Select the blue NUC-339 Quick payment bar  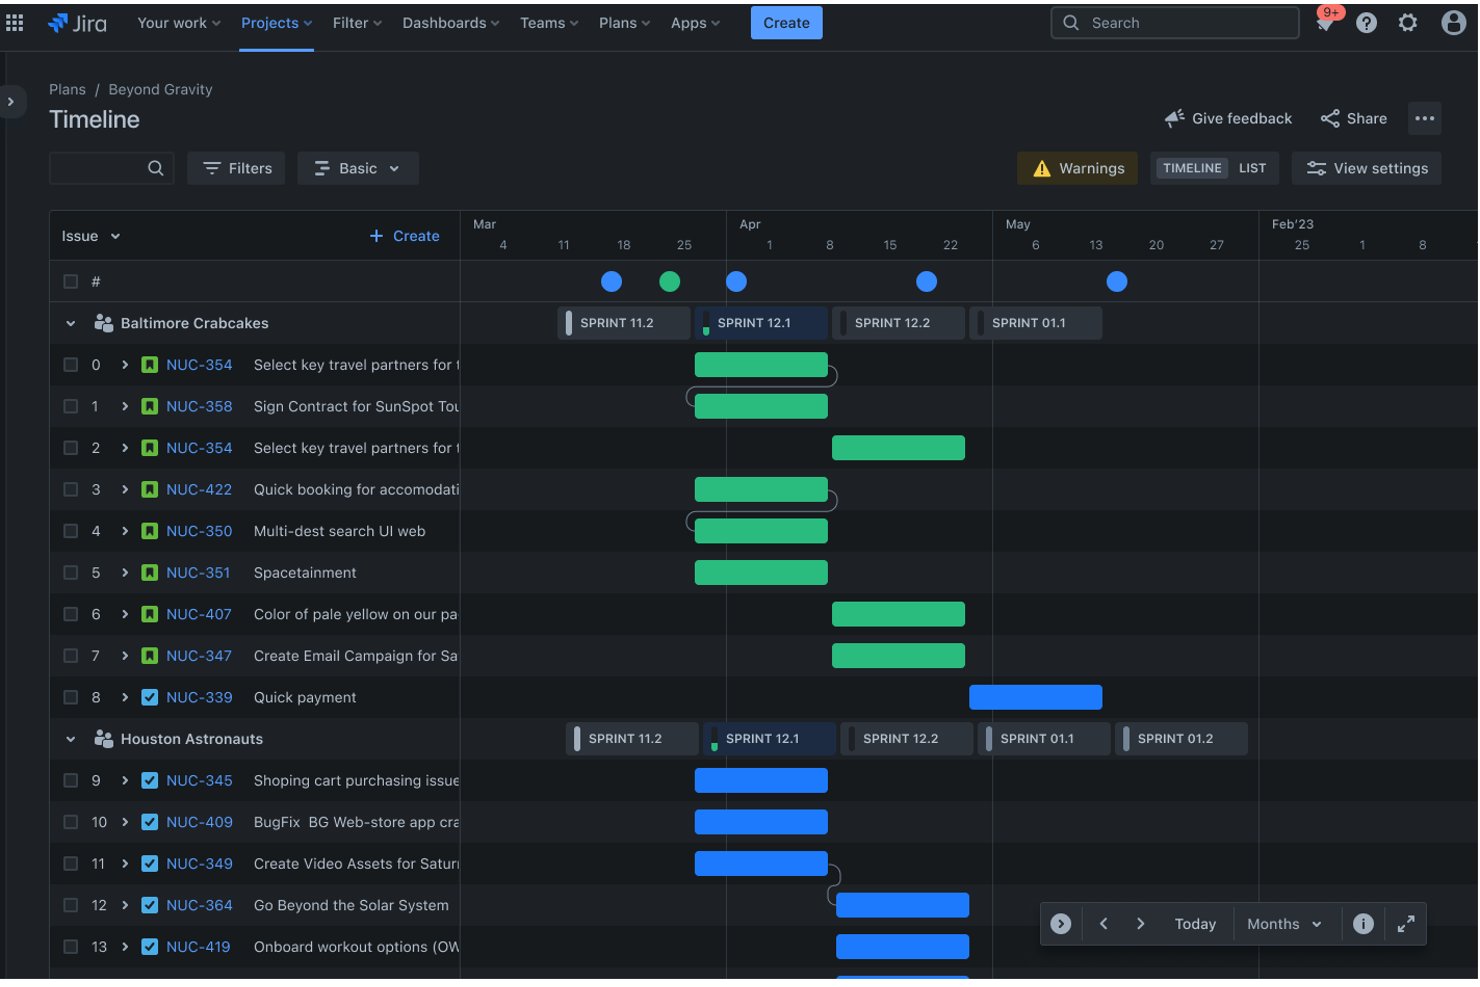pyautogui.click(x=1035, y=698)
